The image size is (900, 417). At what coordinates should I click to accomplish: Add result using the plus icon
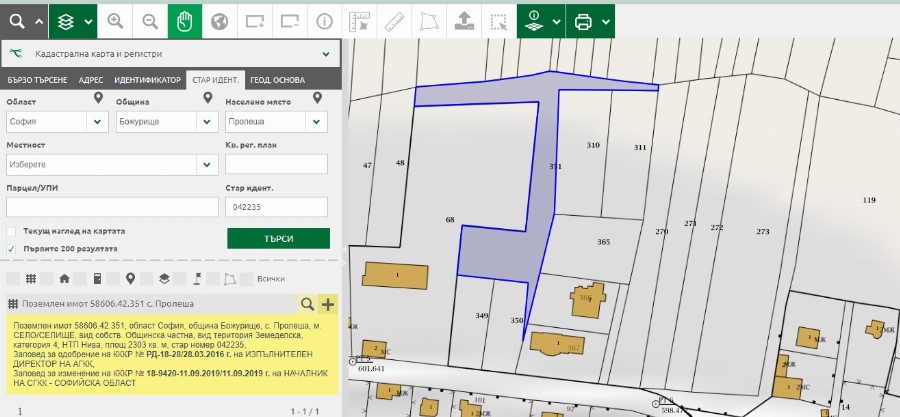pos(327,303)
